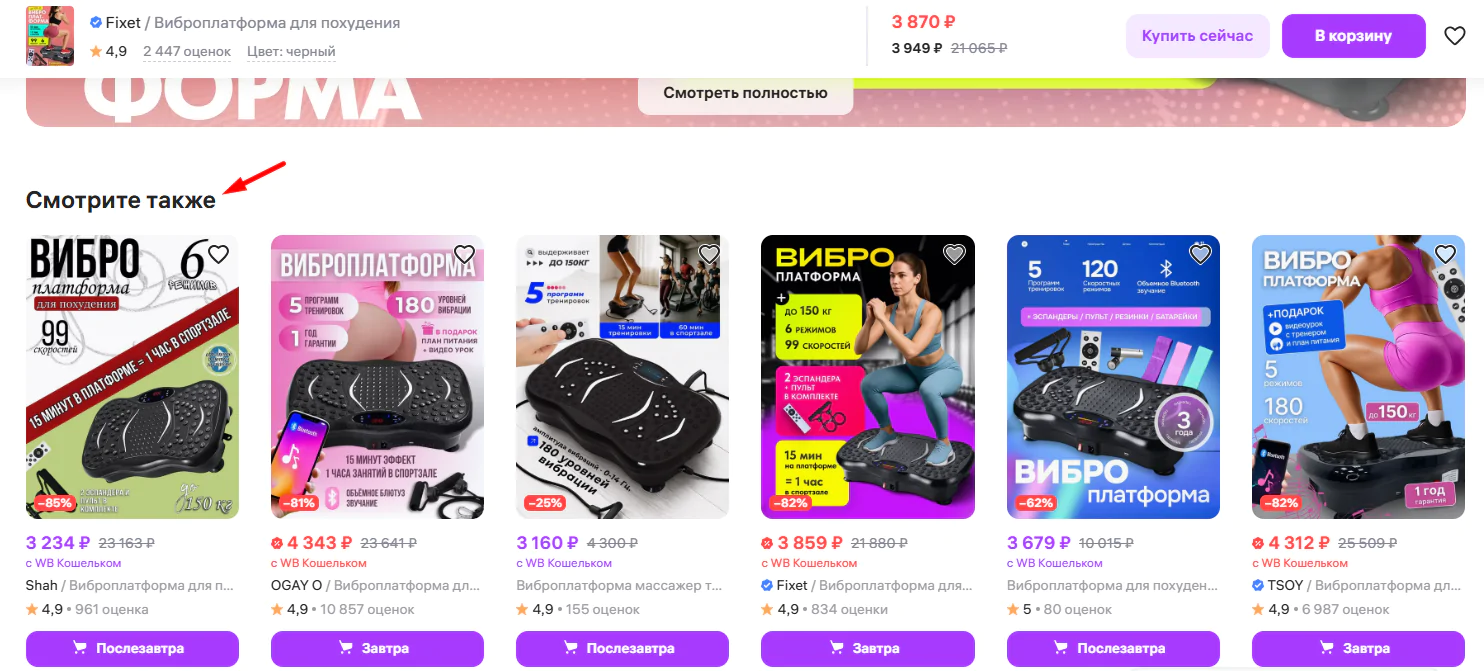This screenshot has height=671, width=1484.
Task: Open the Fixet brand link in header
Action: [x=123, y=23]
